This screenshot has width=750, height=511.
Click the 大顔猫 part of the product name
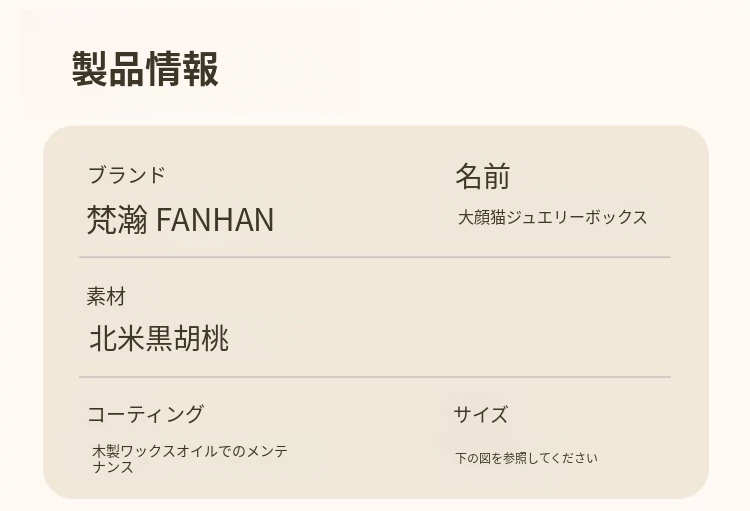coord(483,217)
